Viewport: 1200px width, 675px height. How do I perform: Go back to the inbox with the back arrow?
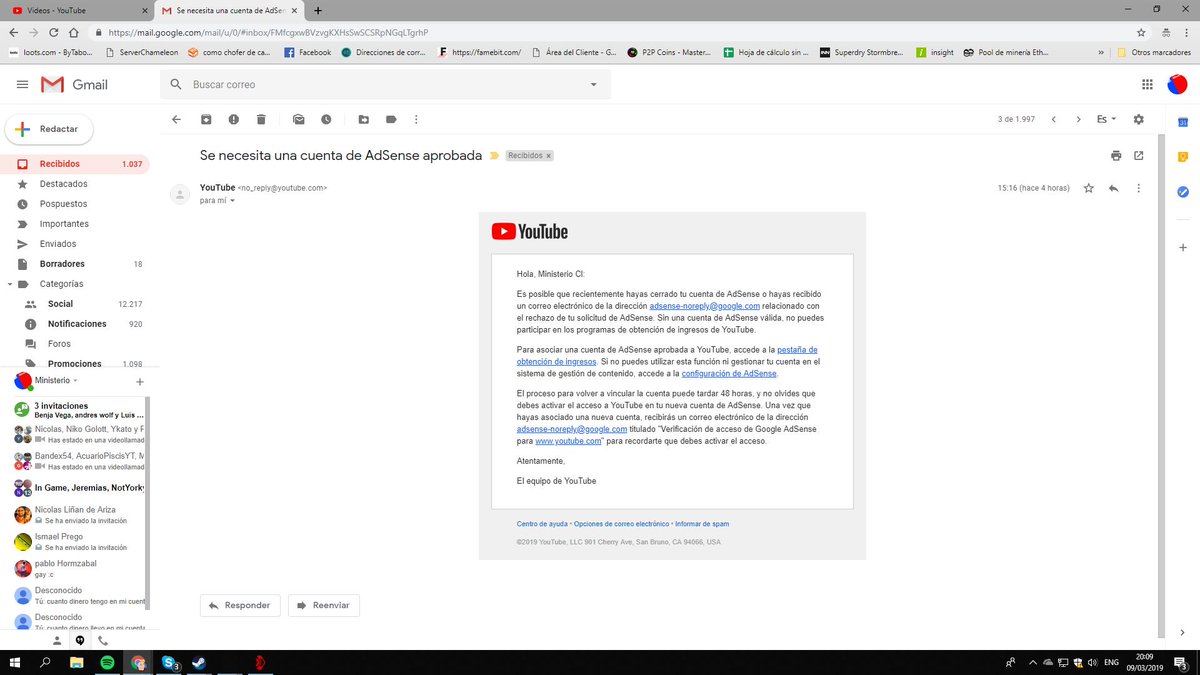tap(177, 119)
